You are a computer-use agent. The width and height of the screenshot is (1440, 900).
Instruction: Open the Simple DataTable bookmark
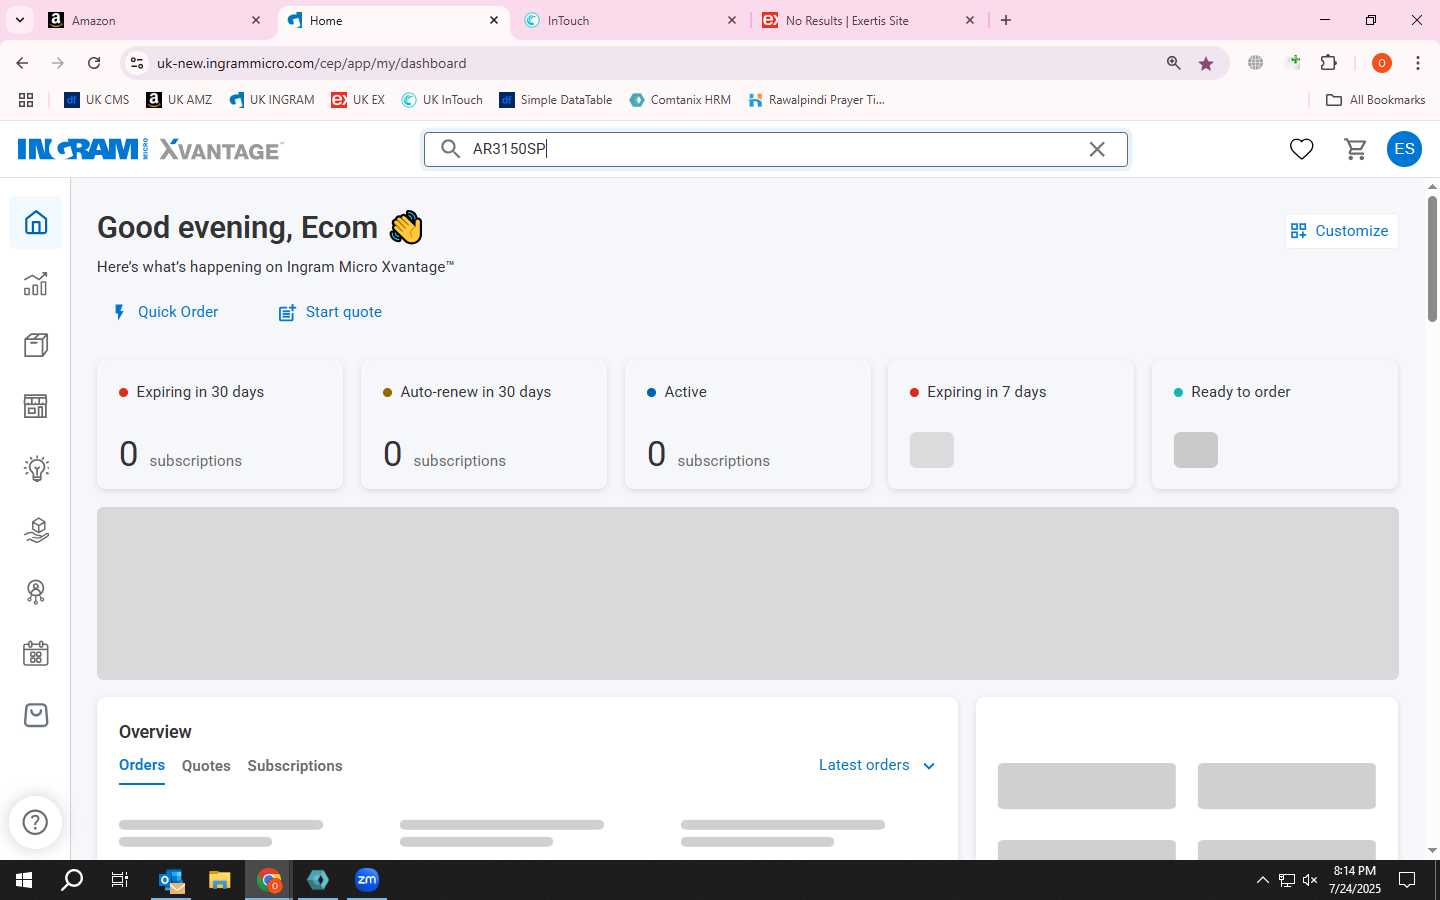(x=556, y=100)
